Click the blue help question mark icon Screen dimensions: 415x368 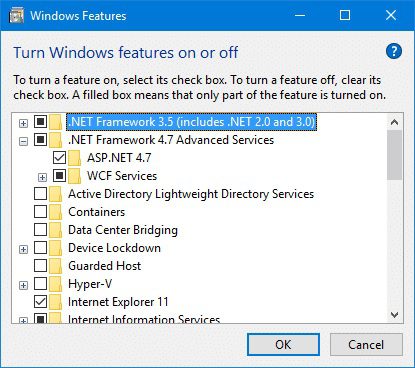[x=394, y=52]
